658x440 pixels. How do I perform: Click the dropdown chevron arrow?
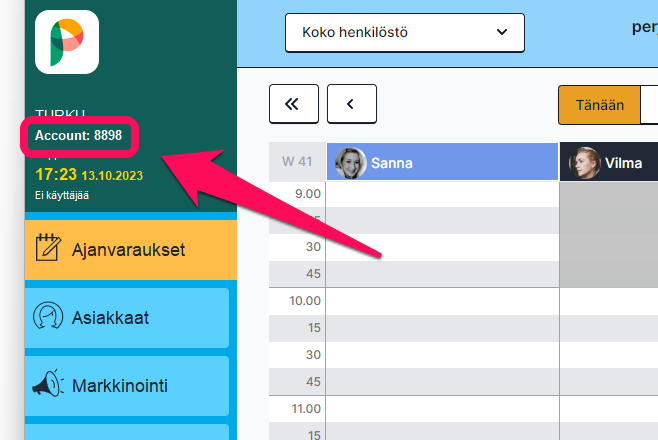(502, 32)
